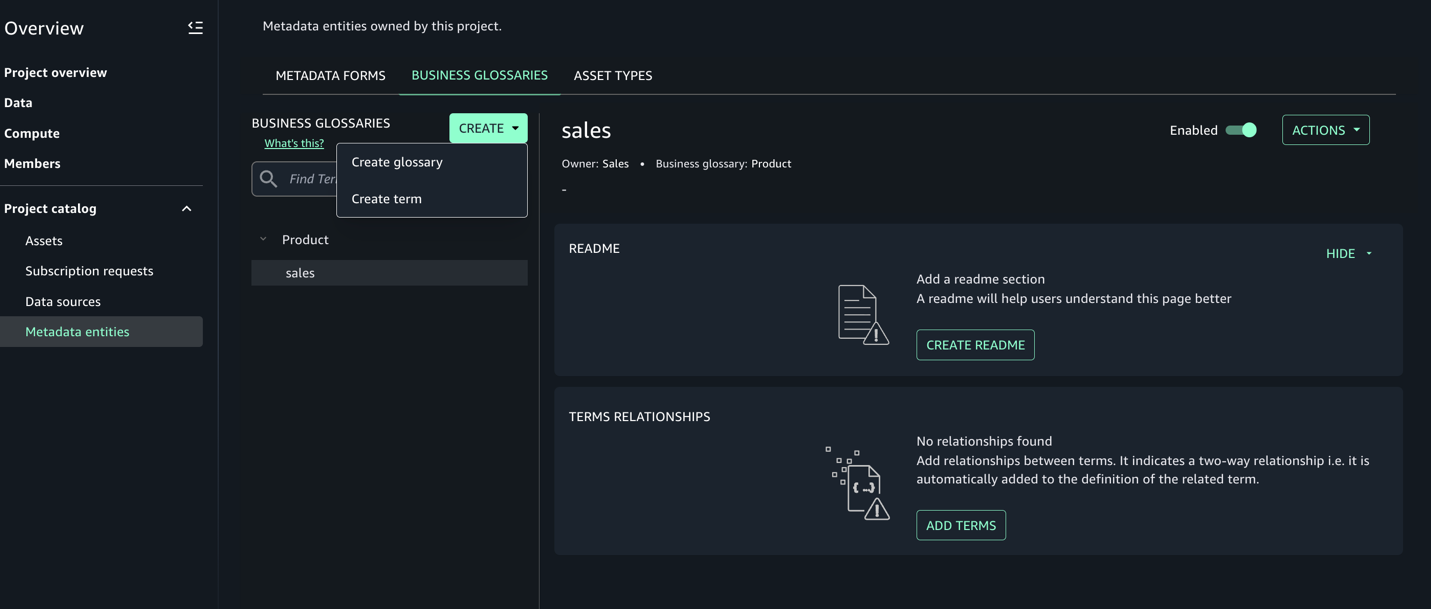The height and width of the screenshot is (609, 1431).
Task: Collapse the Product glossary tree node
Action: click(264, 240)
